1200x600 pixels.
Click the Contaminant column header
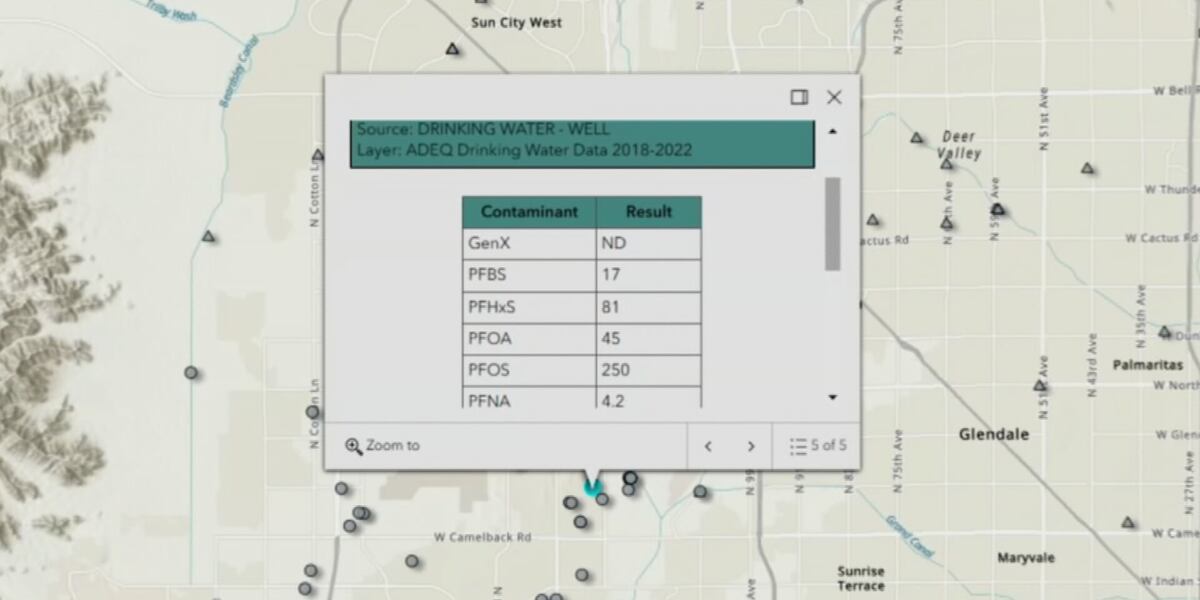coord(529,212)
